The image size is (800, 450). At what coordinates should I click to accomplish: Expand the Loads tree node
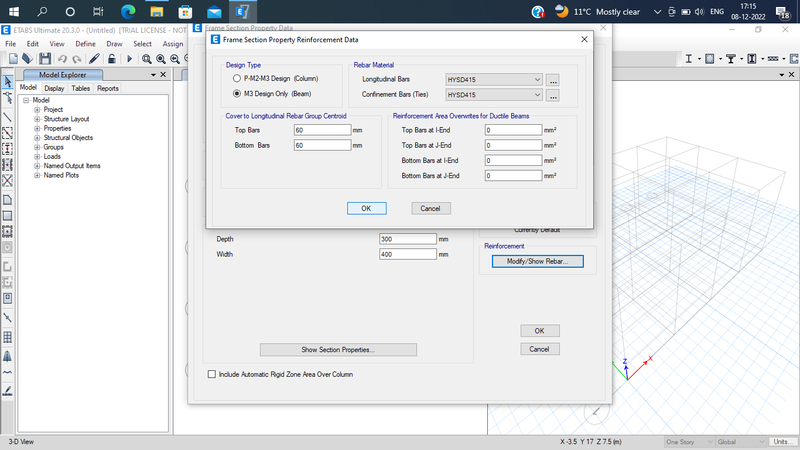point(37,157)
